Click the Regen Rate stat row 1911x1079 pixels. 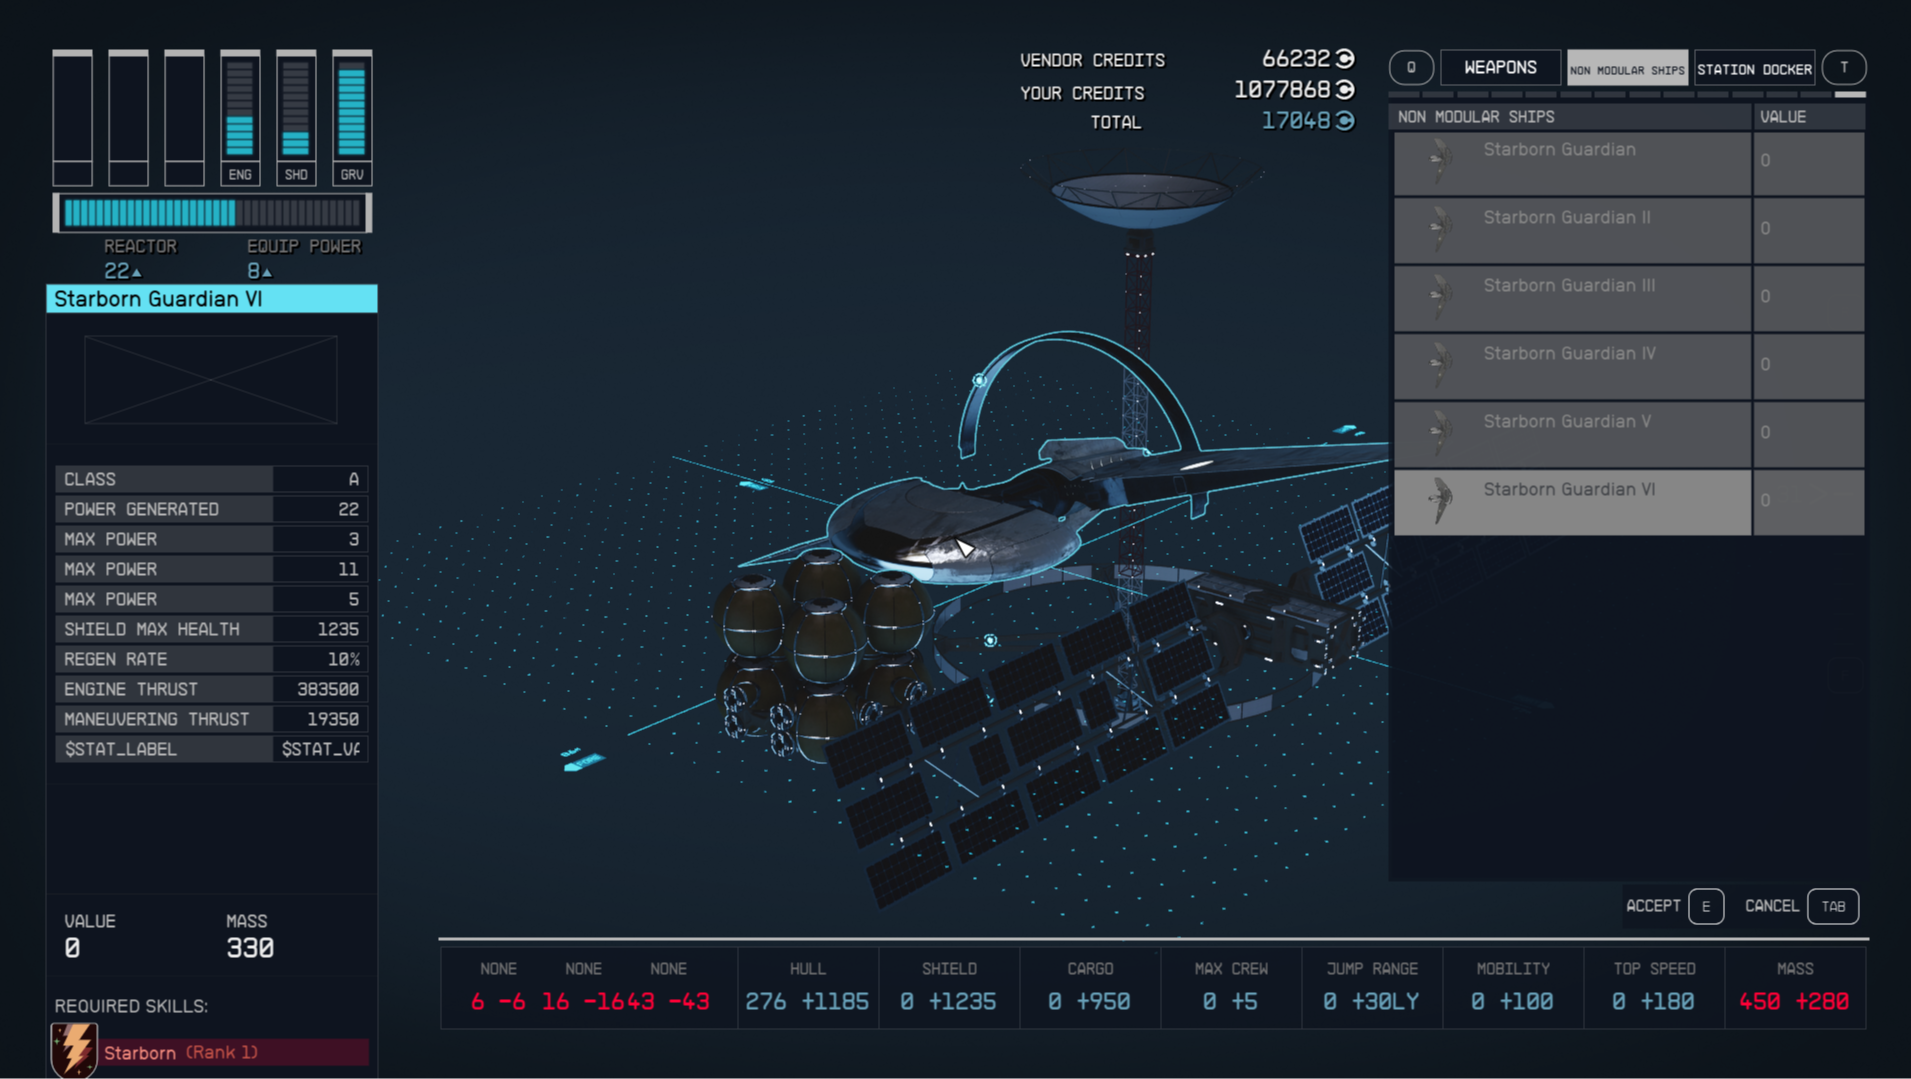[212, 659]
